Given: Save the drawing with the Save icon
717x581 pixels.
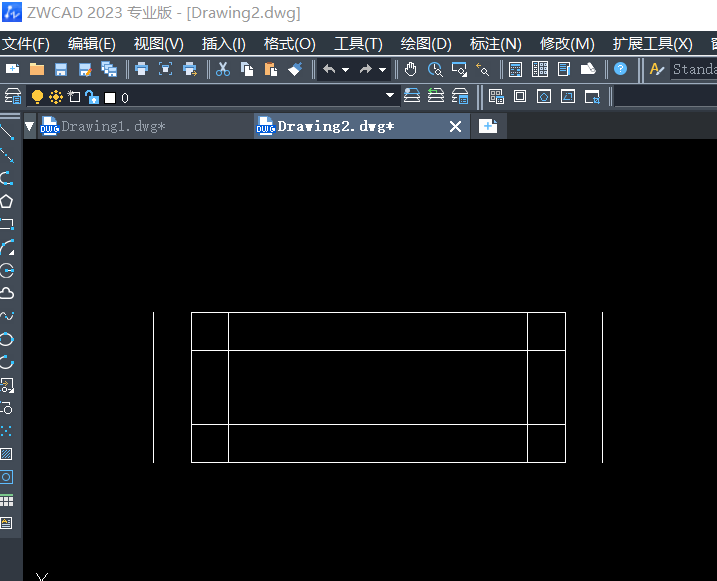Looking at the screenshot, I should click(x=61, y=69).
